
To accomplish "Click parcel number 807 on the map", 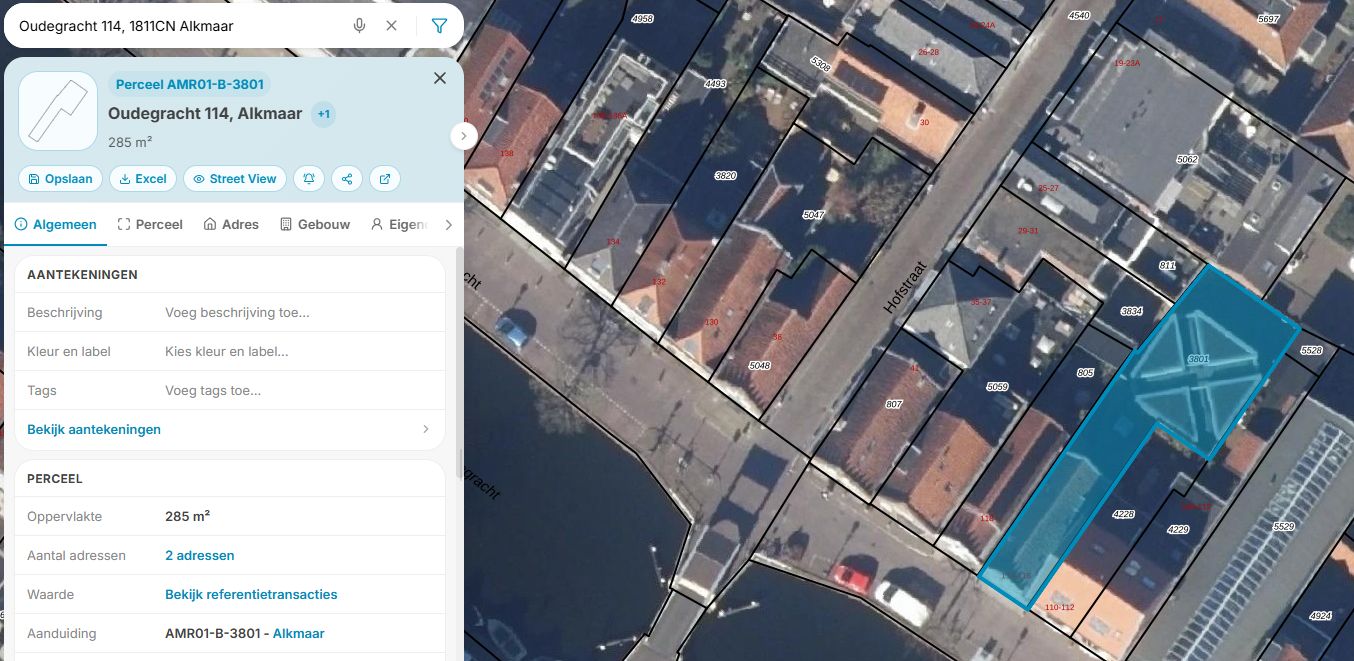I will pyautogui.click(x=894, y=405).
